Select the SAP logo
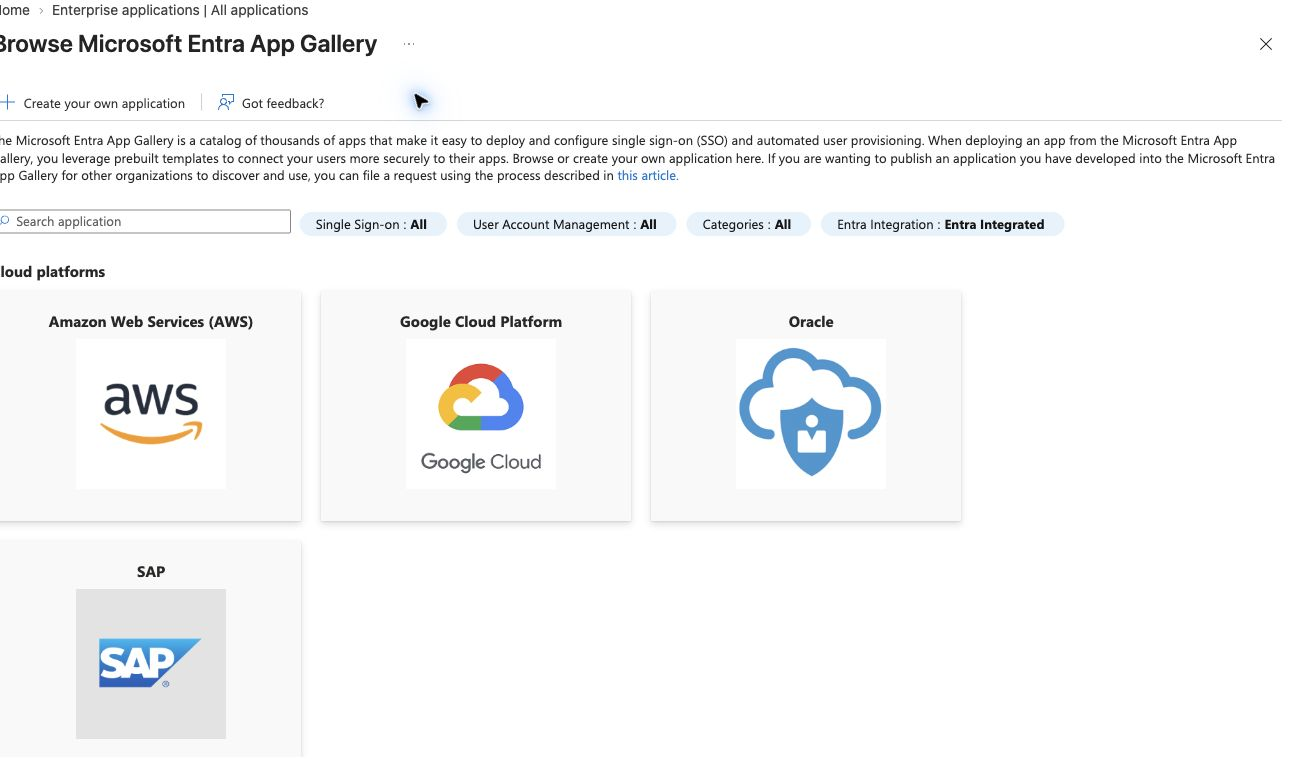This screenshot has width=1302, height=759. [151, 664]
